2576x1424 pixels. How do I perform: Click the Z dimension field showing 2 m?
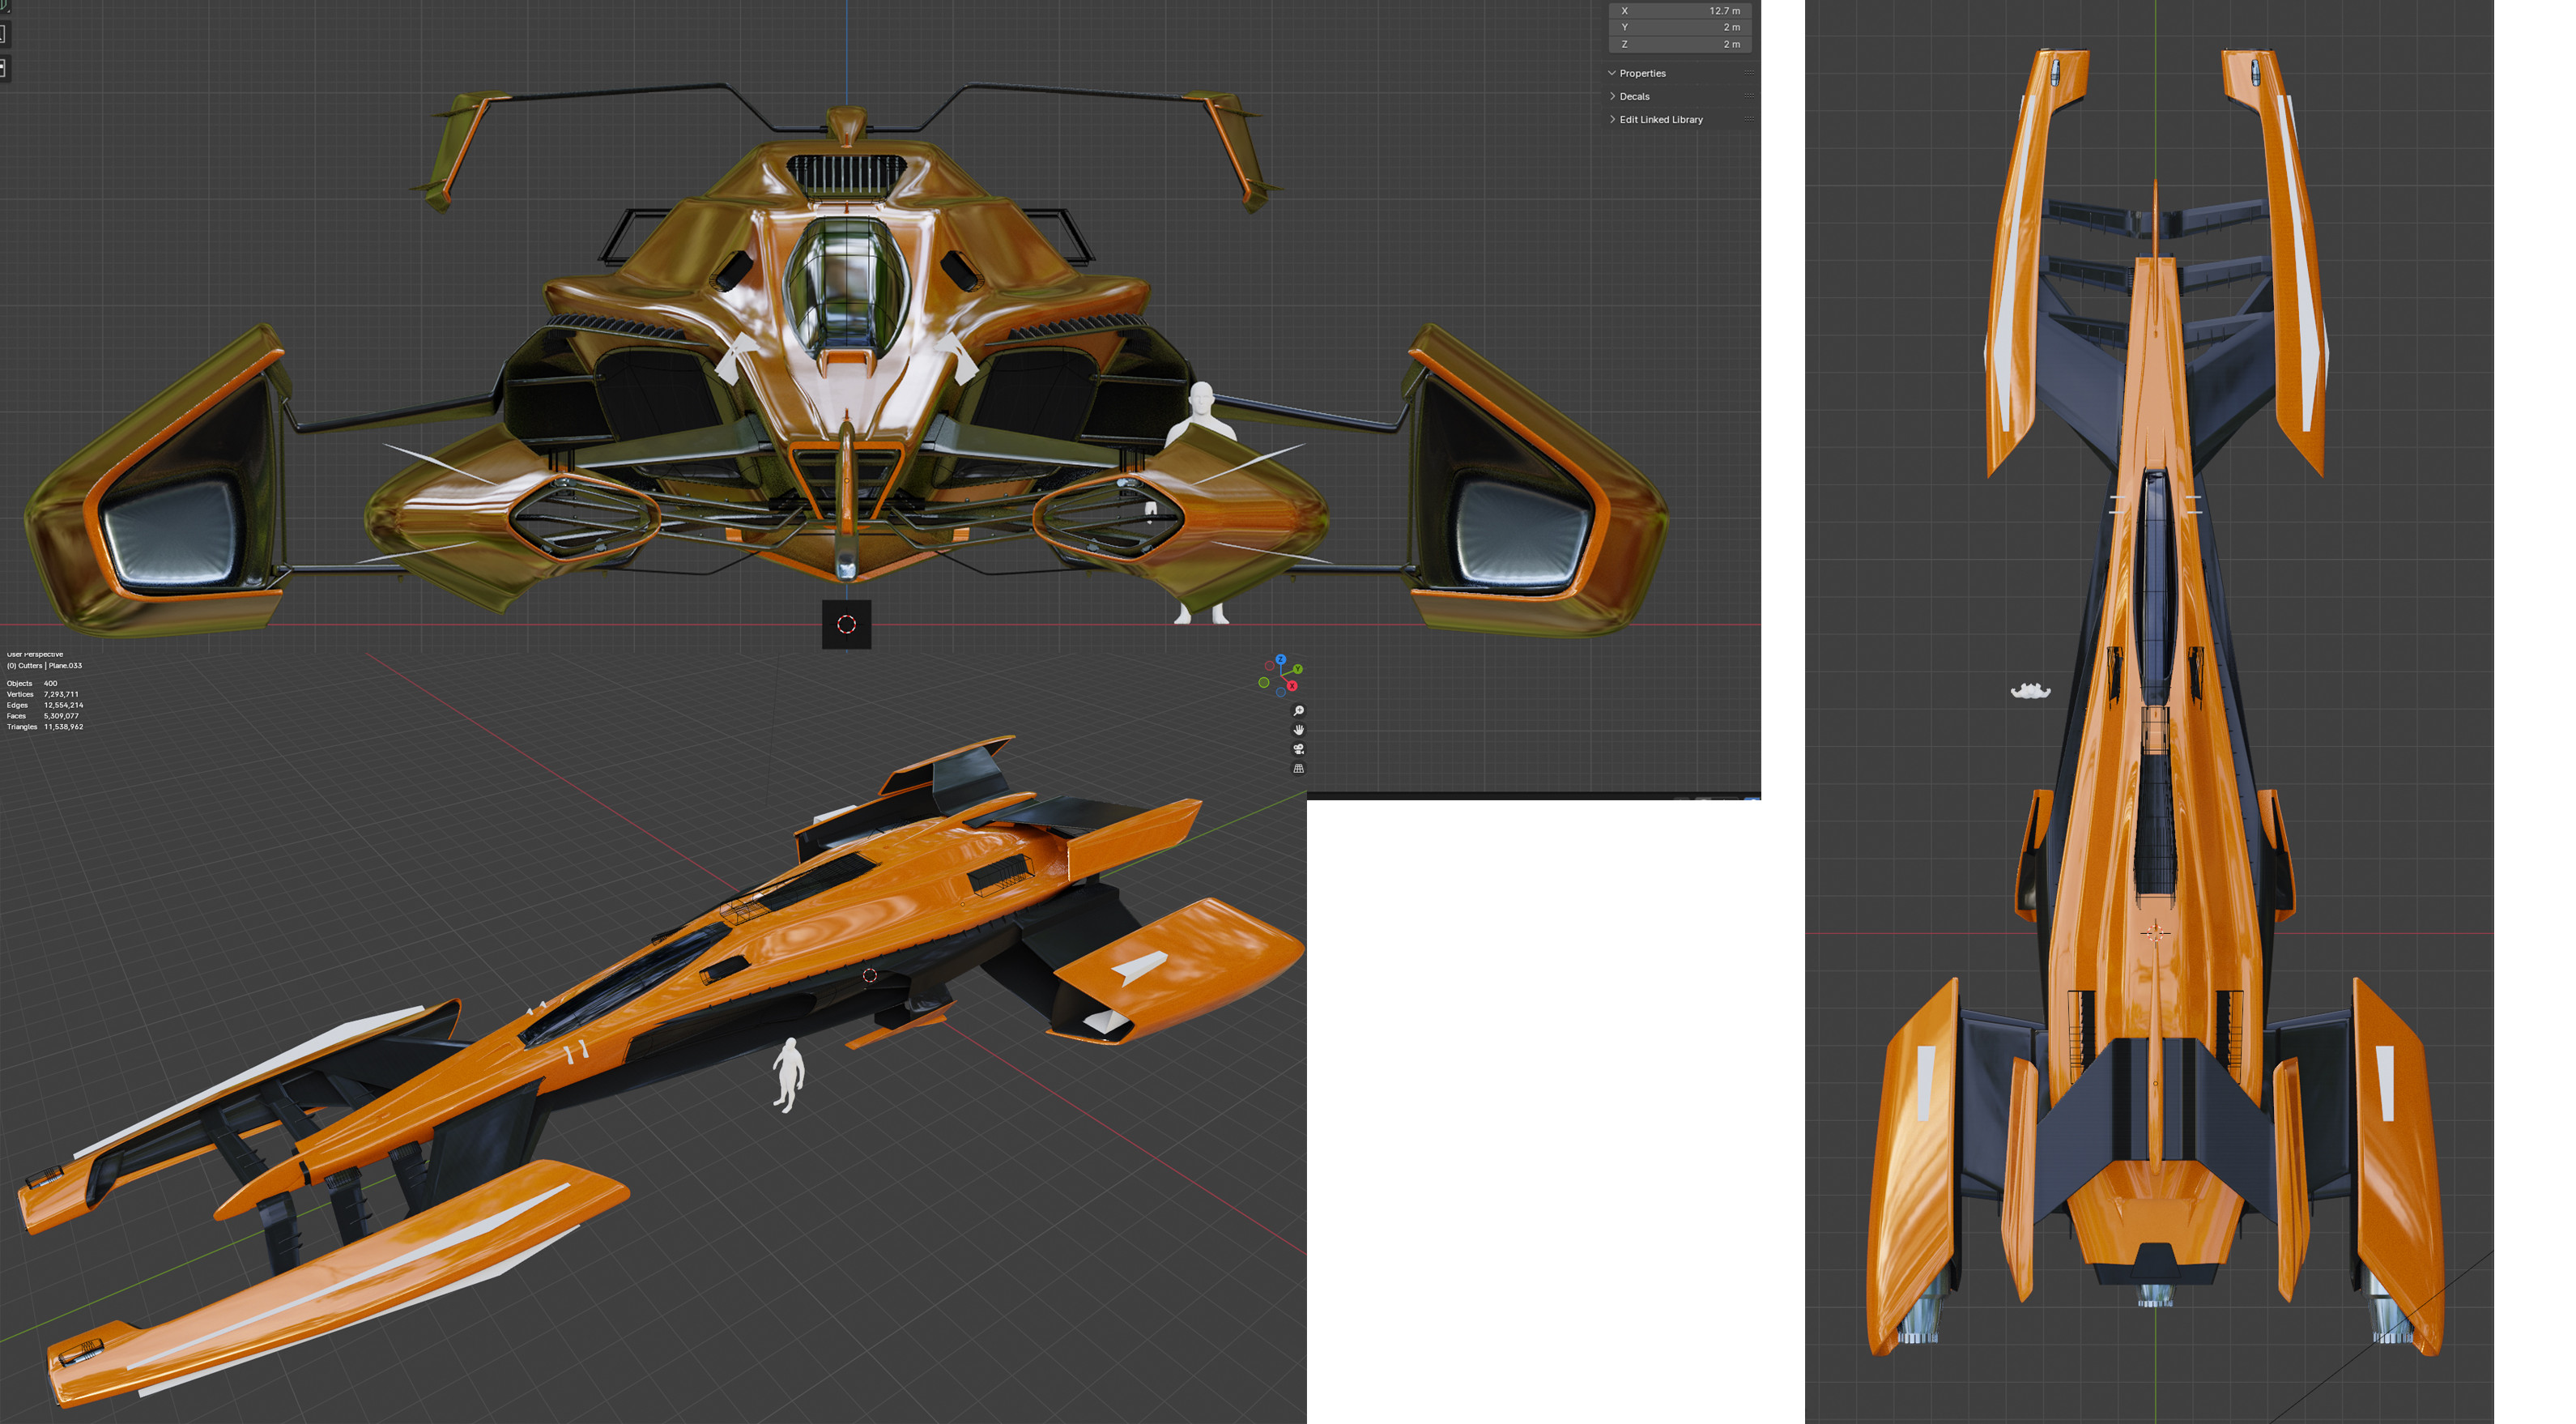(x=1680, y=44)
